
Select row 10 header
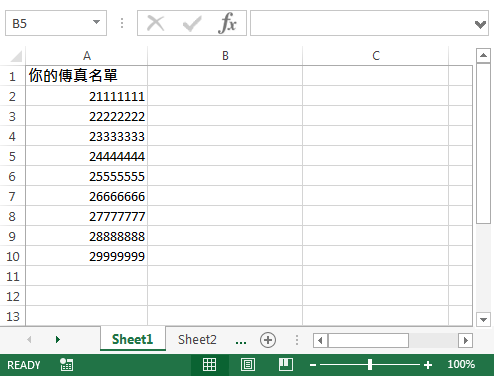pos(12,256)
